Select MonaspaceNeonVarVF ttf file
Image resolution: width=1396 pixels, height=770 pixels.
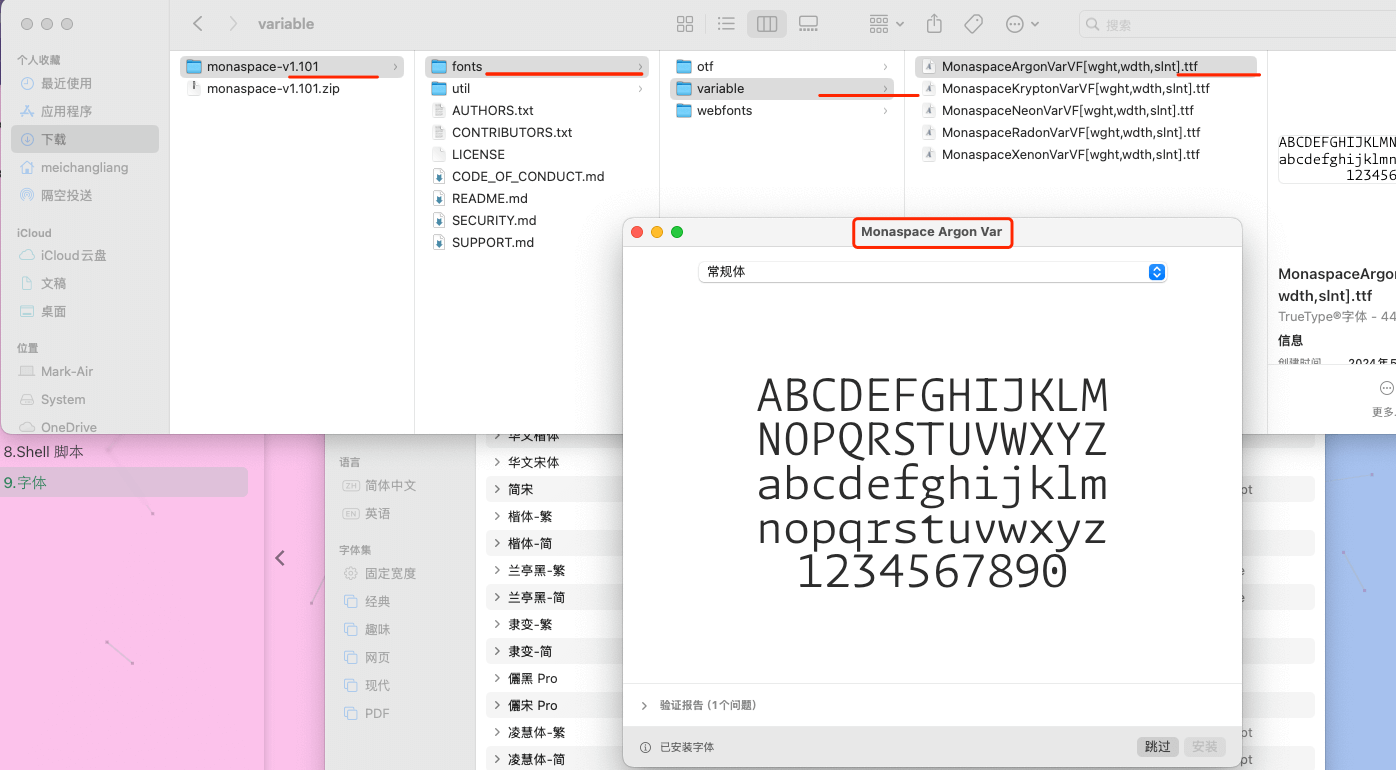pos(1086,110)
